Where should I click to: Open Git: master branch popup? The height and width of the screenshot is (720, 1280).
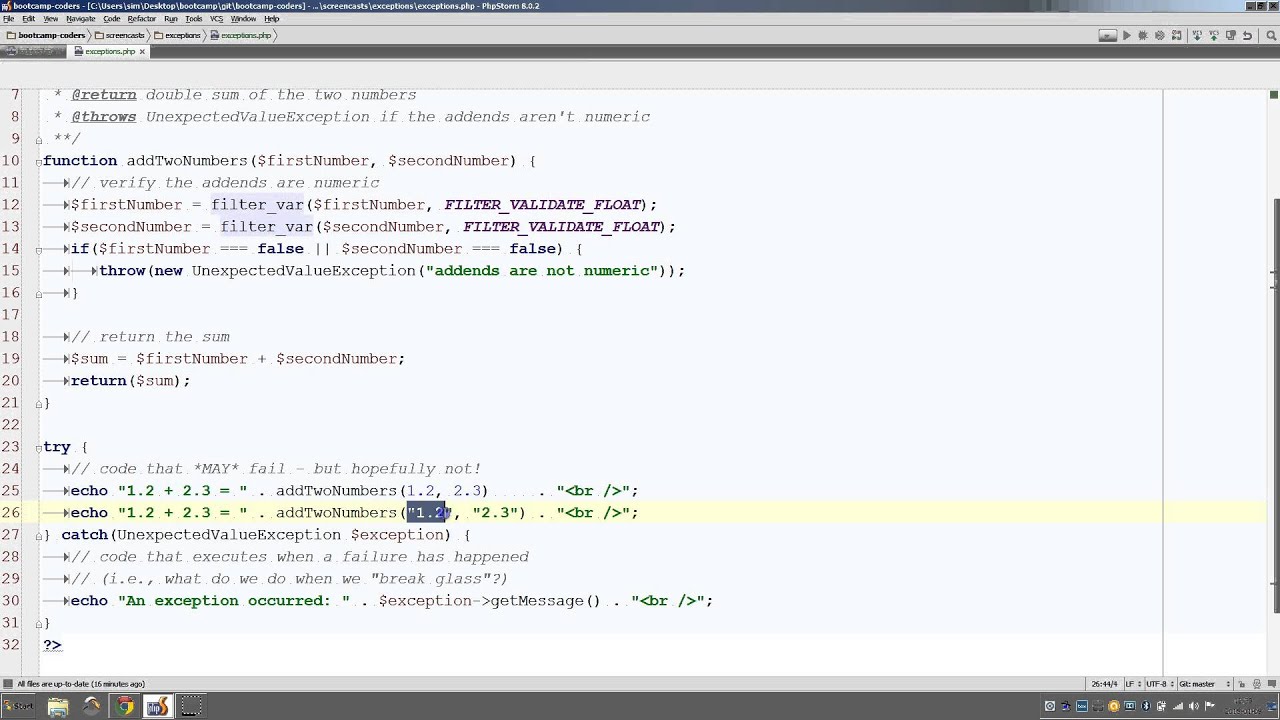click(1205, 684)
